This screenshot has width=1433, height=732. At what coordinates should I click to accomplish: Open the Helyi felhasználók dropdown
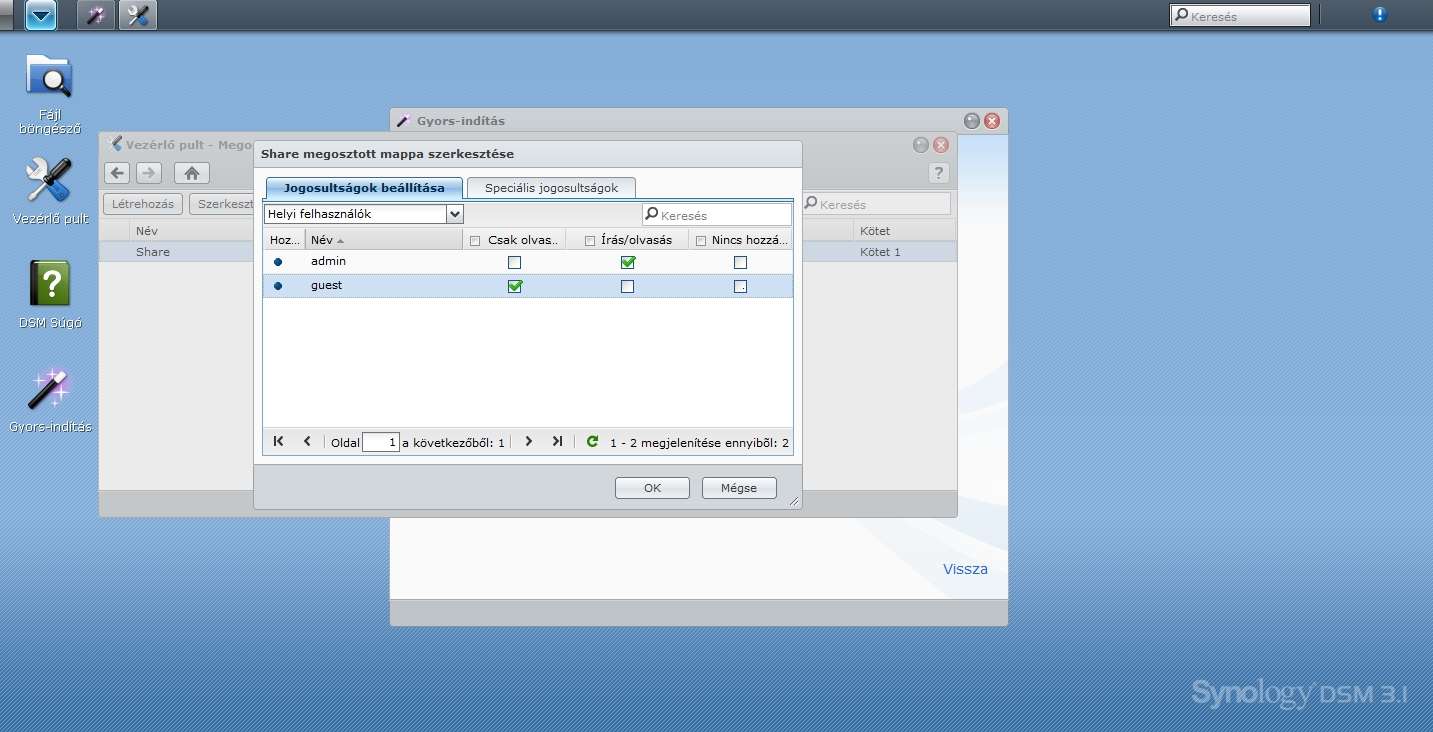(454, 214)
